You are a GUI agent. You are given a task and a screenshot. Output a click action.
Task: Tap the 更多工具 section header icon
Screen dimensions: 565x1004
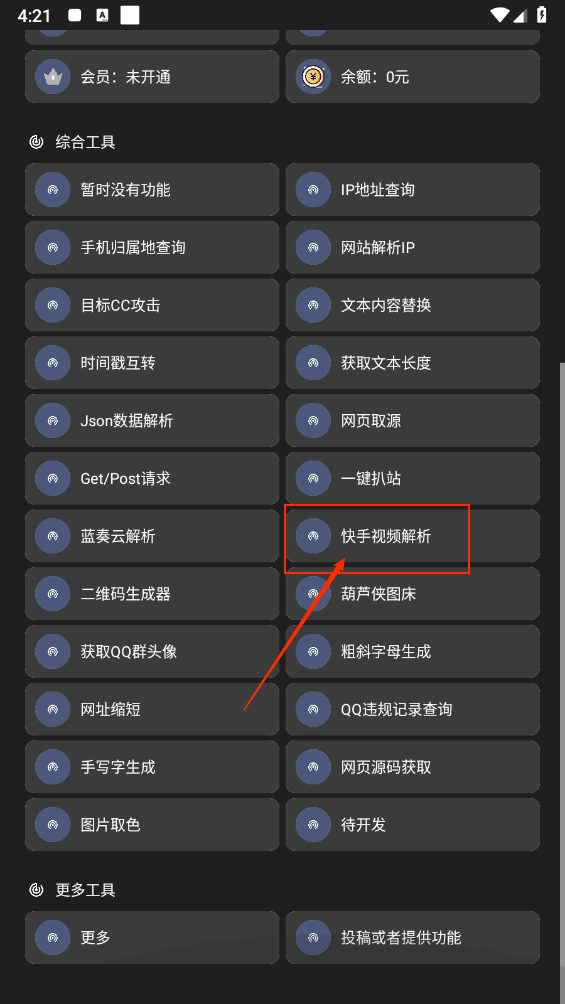37,889
